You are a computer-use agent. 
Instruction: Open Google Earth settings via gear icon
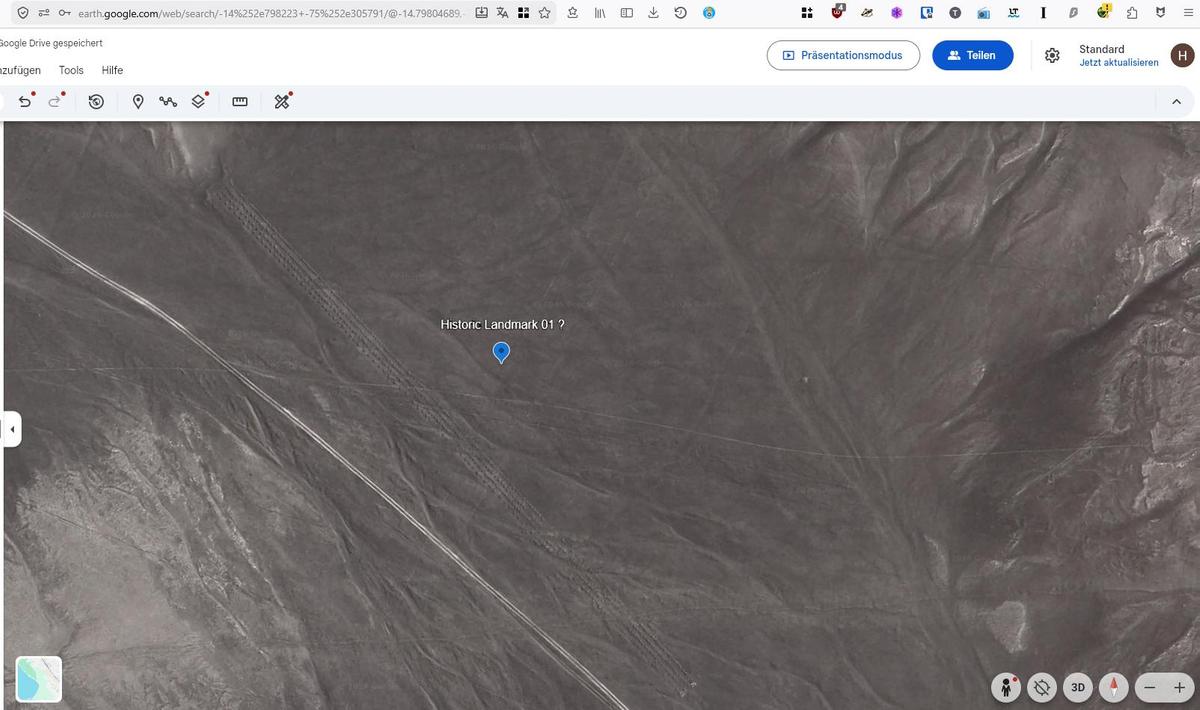1052,55
